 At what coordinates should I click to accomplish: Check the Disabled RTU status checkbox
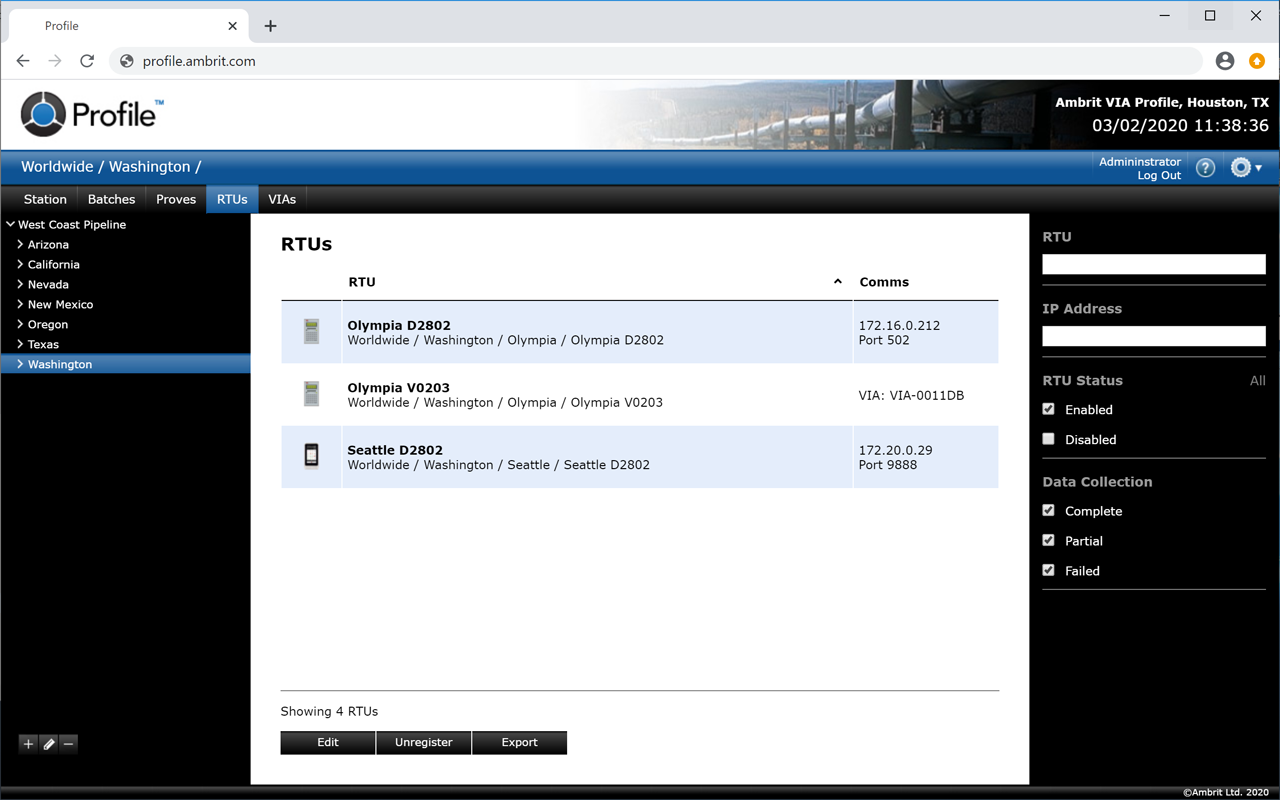[x=1048, y=439]
